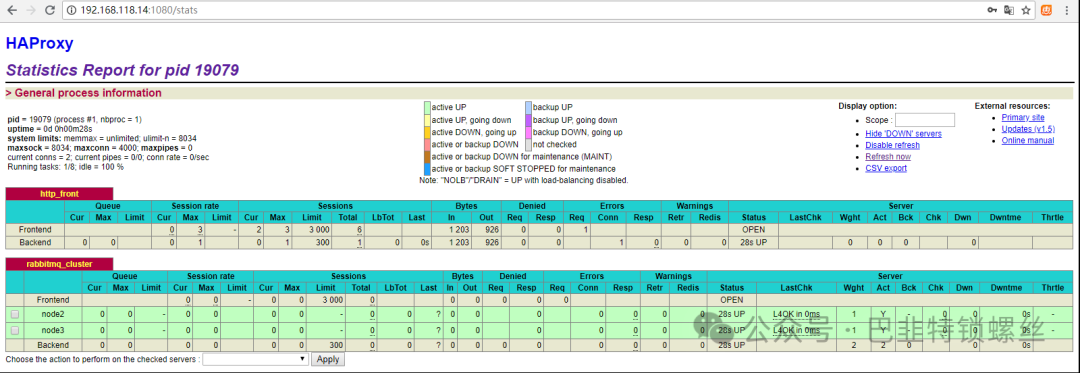Click the browser forward arrow
Screen dimensions: 1080x373
[30, 10]
